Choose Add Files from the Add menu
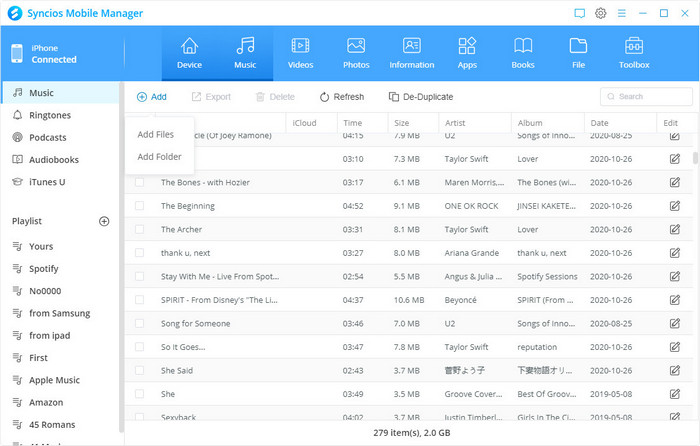The width and height of the screenshot is (700, 446). click(x=155, y=134)
